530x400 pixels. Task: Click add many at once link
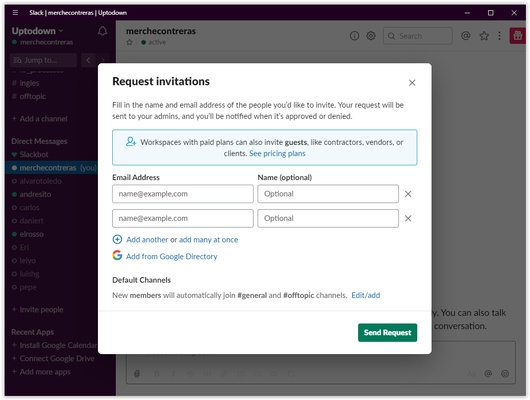tap(208, 240)
